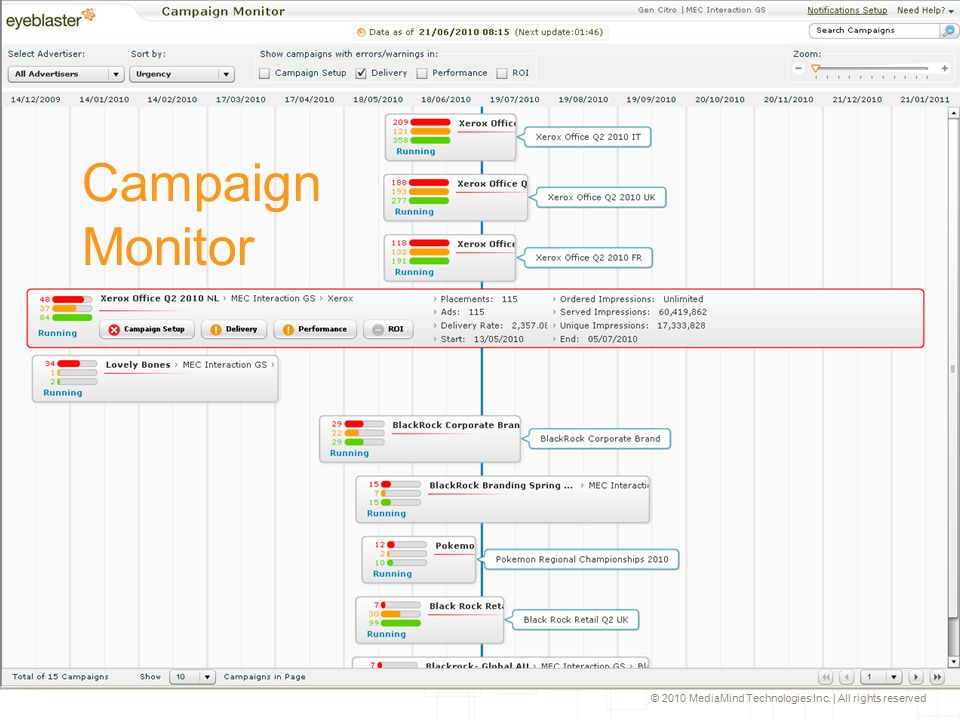Enable the Performance checkbox
This screenshot has height=720, width=960.
point(422,73)
